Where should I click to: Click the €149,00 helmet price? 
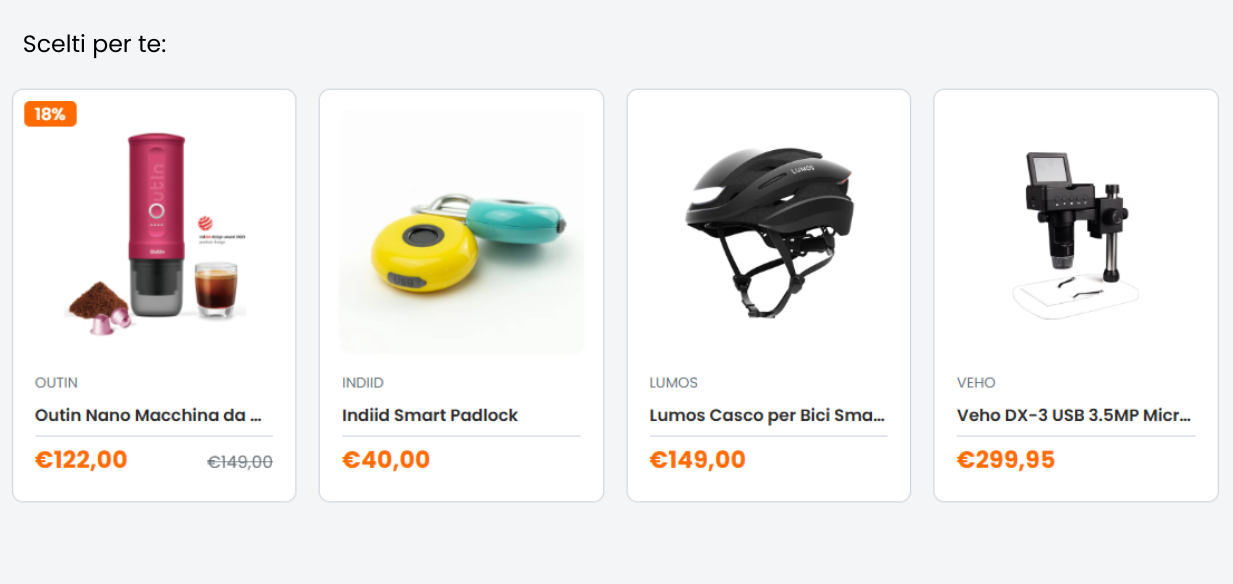pos(698,460)
